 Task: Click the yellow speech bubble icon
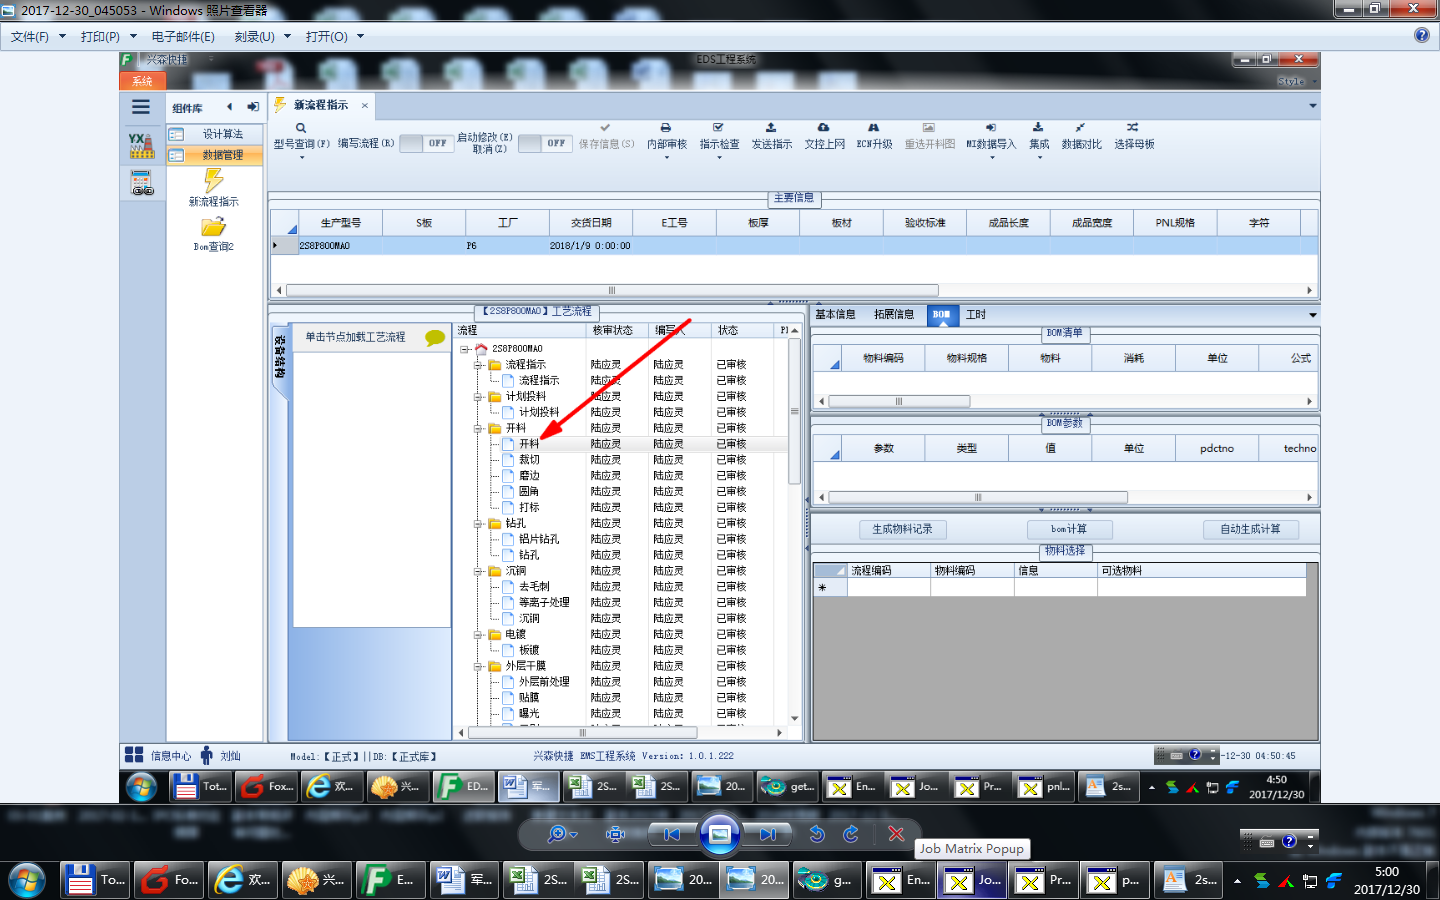(x=435, y=338)
